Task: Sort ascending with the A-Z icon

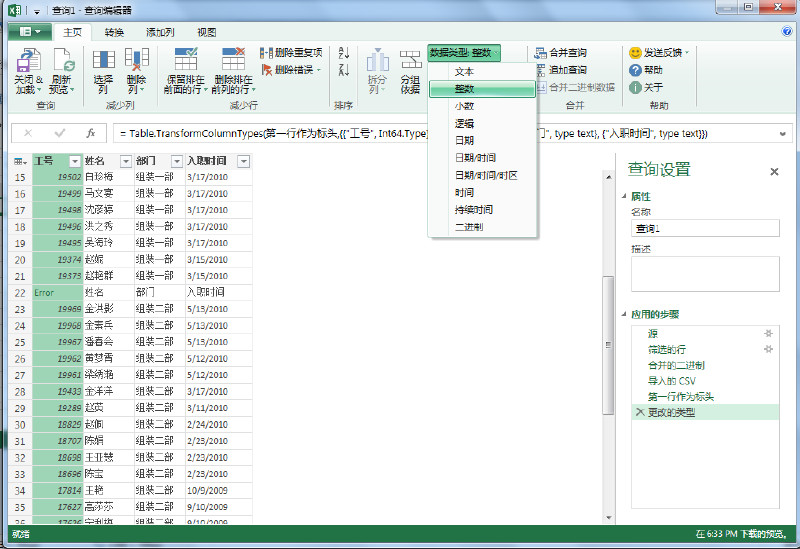Action: pos(344,53)
